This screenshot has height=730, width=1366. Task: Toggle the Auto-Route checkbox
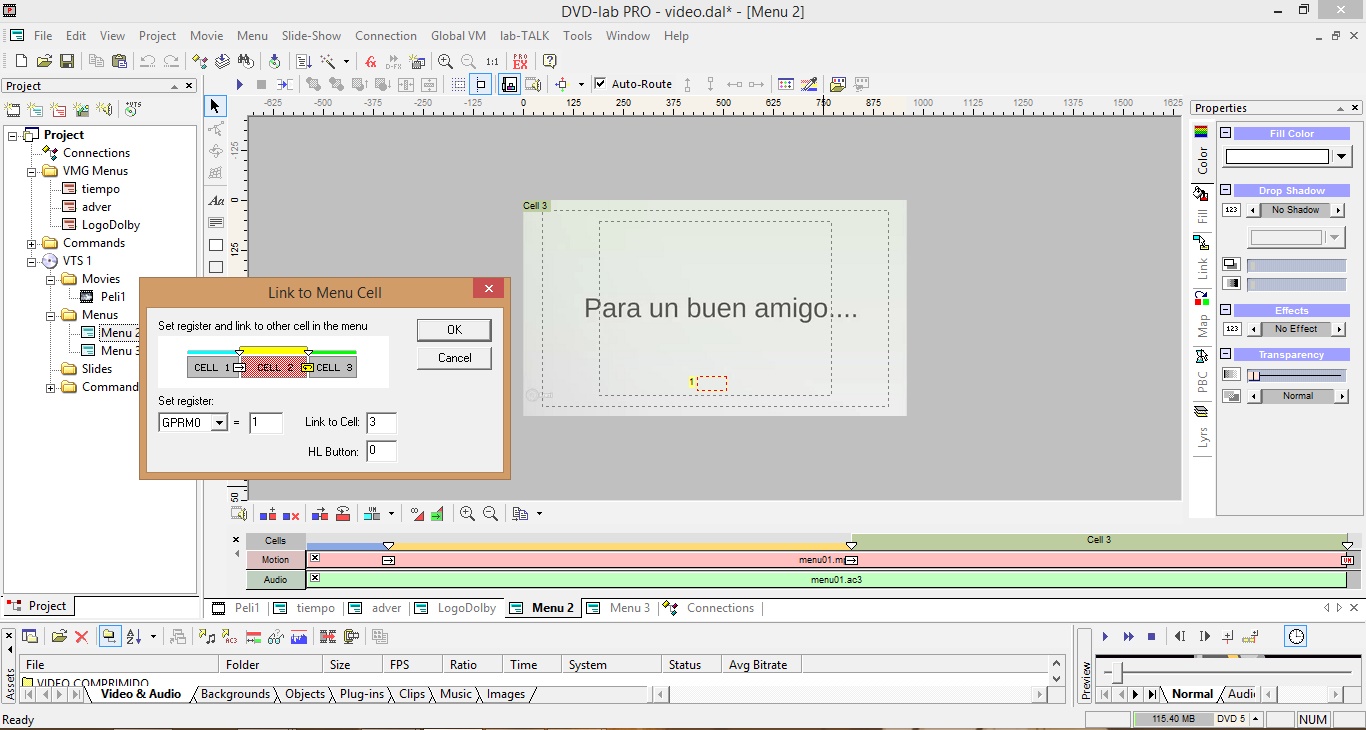click(600, 84)
